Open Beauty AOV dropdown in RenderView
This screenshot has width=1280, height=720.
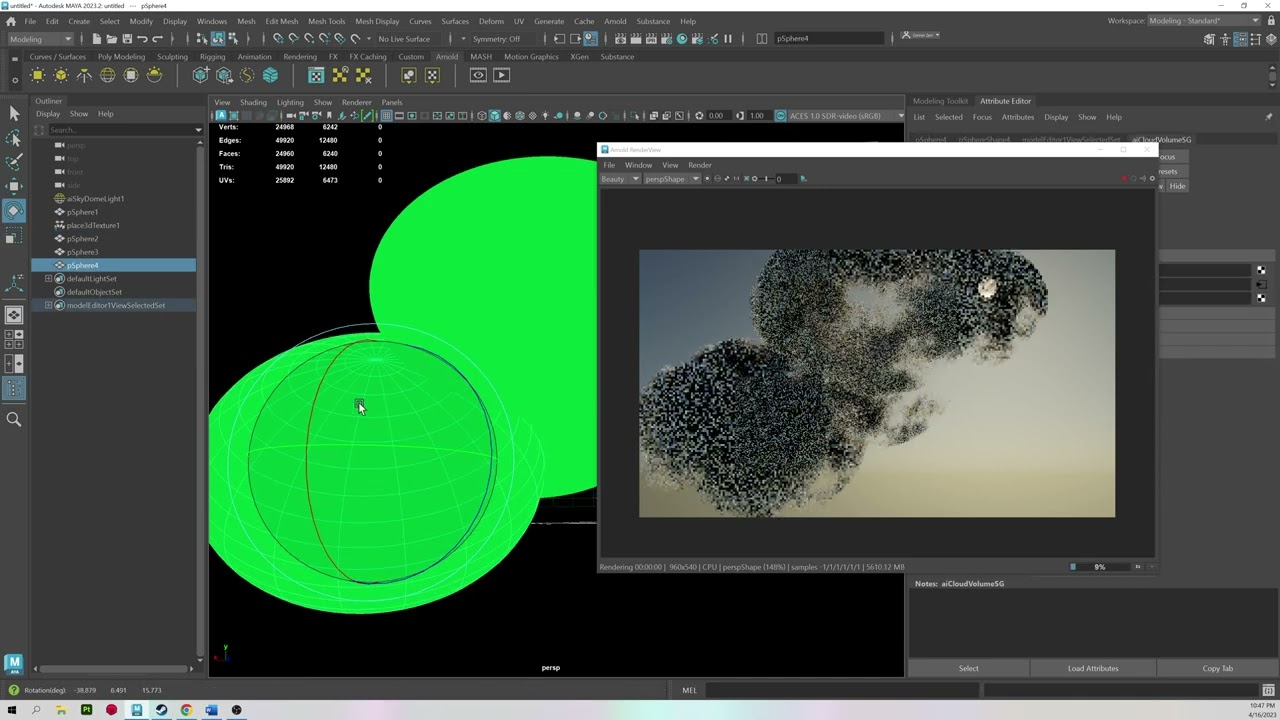click(620, 179)
